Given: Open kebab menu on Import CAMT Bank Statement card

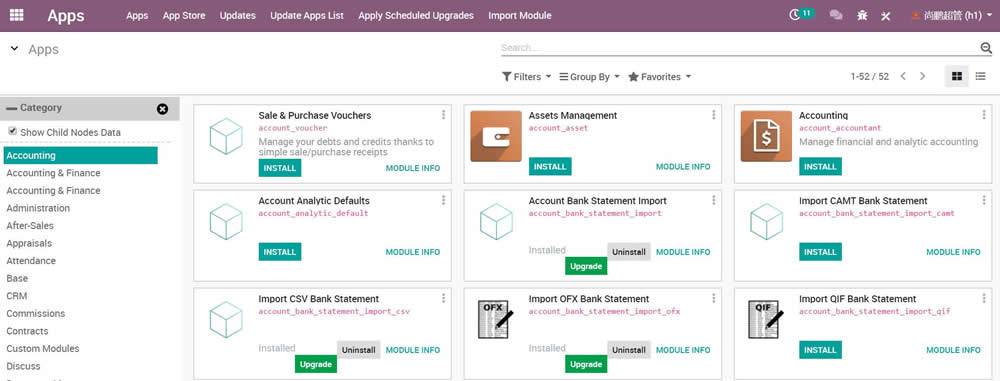Looking at the screenshot, I should [984, 200].
